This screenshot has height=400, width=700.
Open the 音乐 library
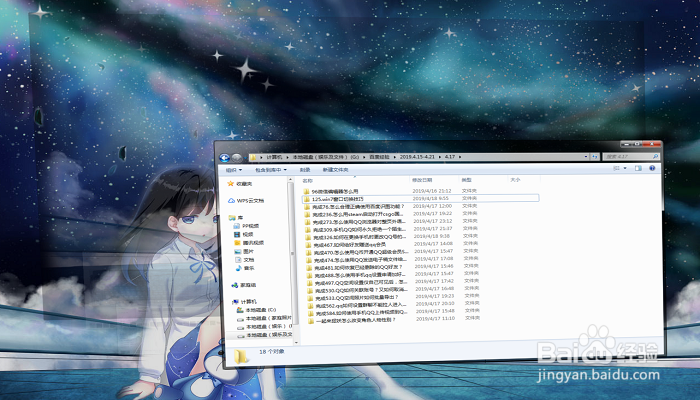(245, 269)
